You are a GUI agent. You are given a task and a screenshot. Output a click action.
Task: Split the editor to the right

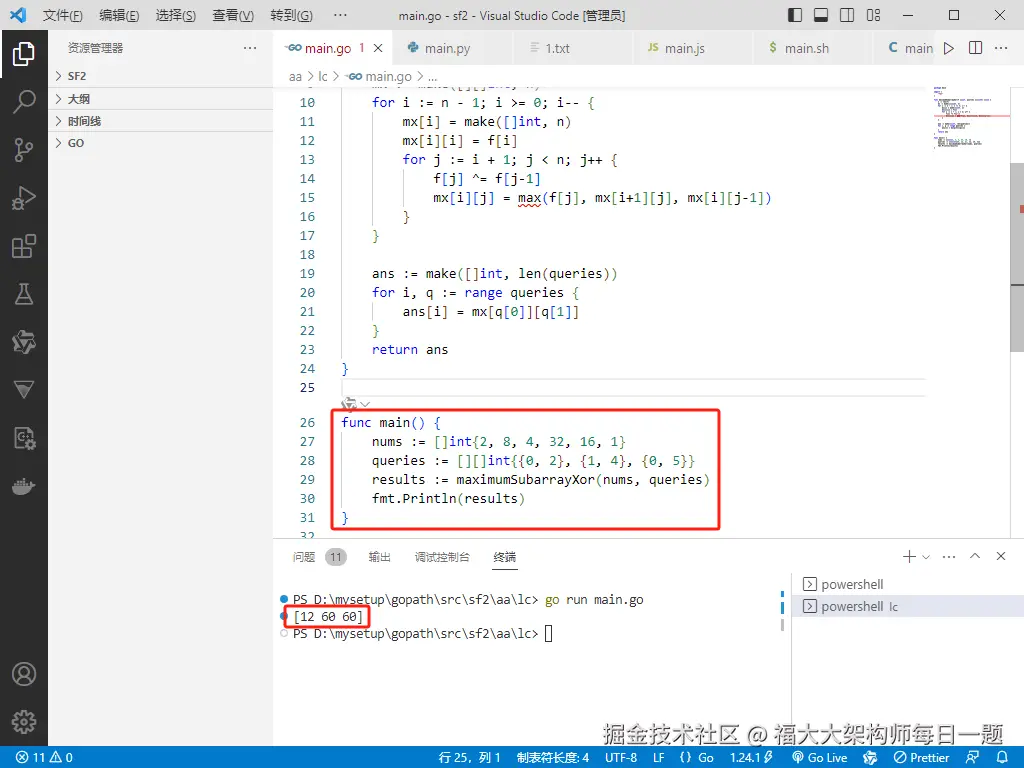point(975,48)
